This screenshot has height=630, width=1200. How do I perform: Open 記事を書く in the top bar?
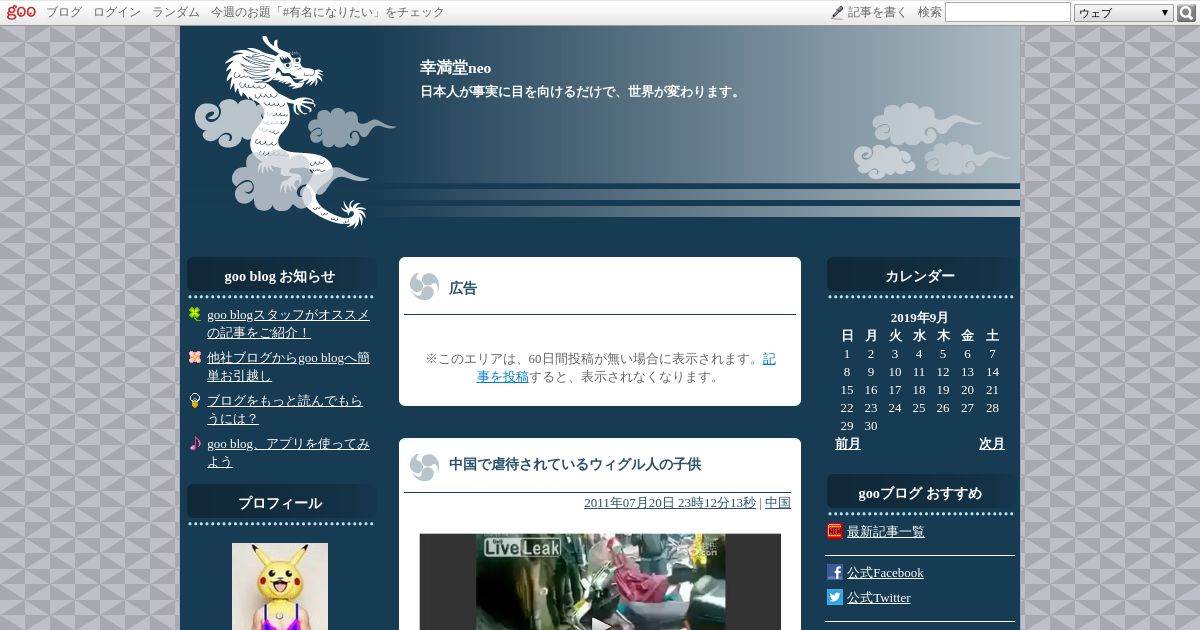[877, 12]
